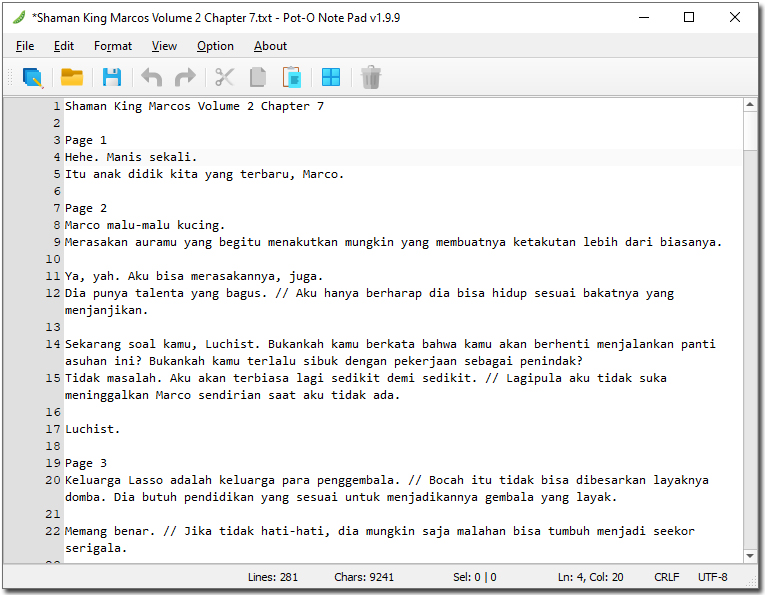Open the Option menu

pyautogui.click(x=215, y=46)
